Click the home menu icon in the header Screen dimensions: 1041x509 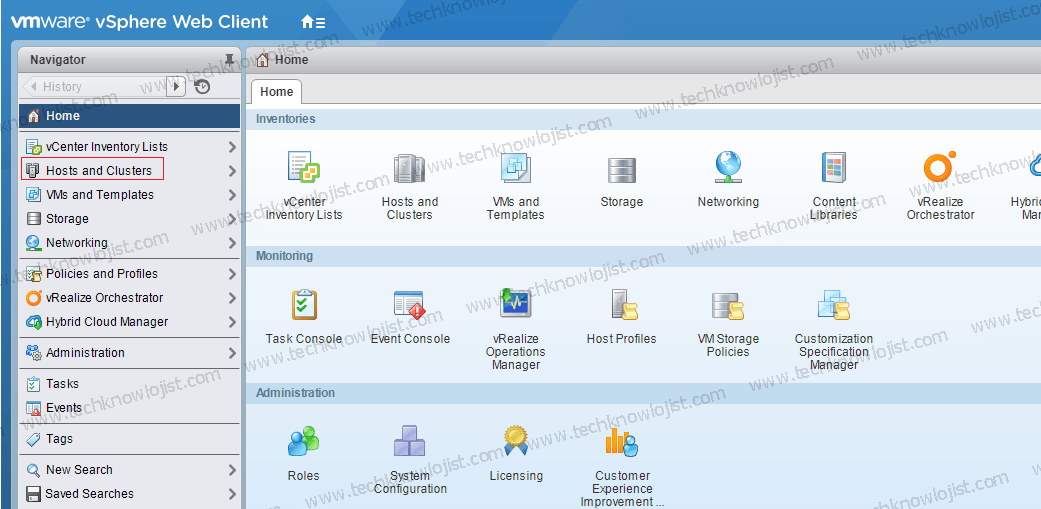click(313, 22)
